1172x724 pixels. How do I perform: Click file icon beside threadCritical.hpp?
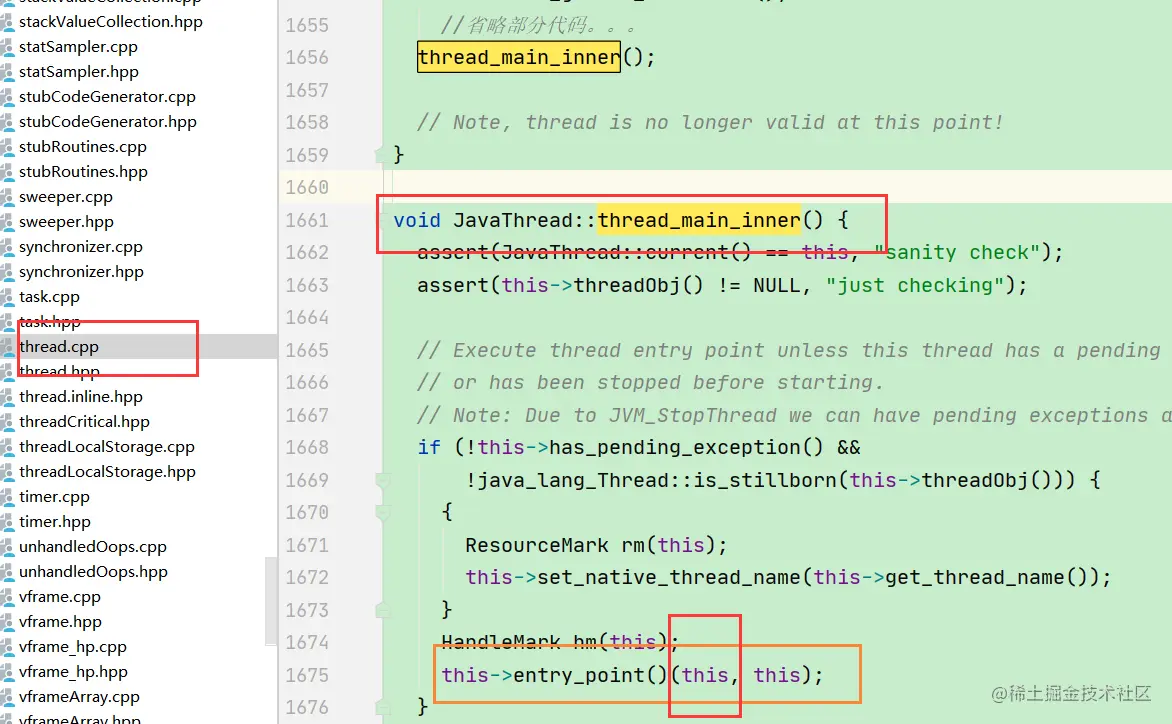tap(7, 421)
